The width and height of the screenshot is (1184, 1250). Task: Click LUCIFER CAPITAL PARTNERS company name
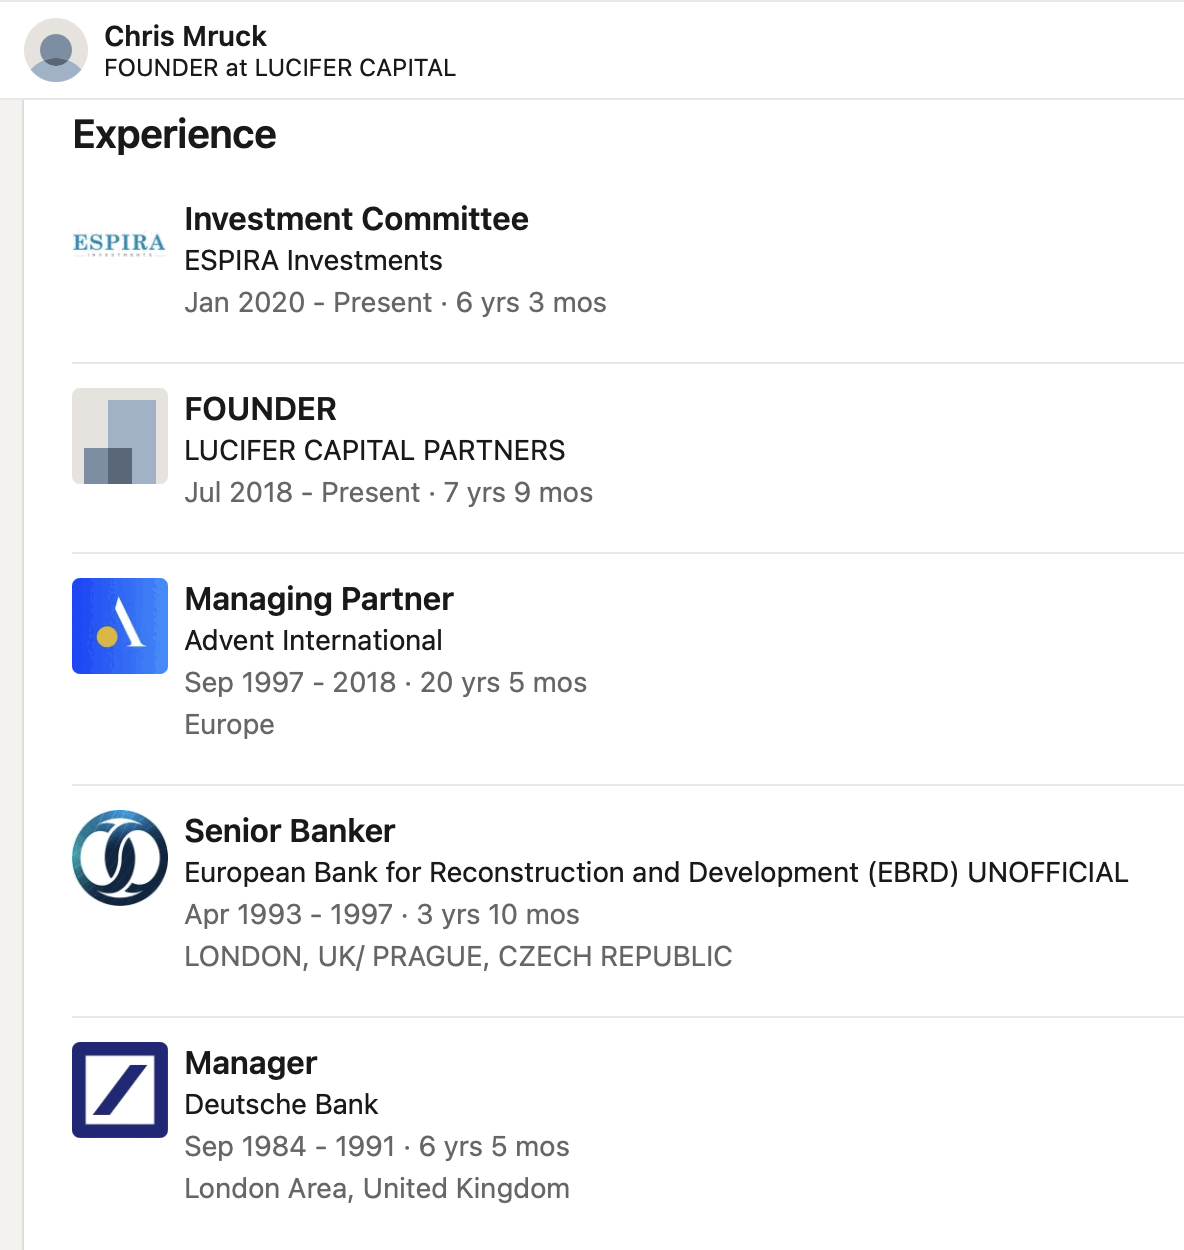375,451
